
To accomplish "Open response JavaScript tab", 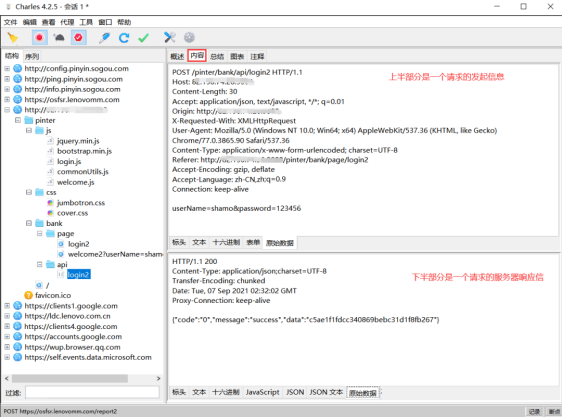I will tap(262, 392).
